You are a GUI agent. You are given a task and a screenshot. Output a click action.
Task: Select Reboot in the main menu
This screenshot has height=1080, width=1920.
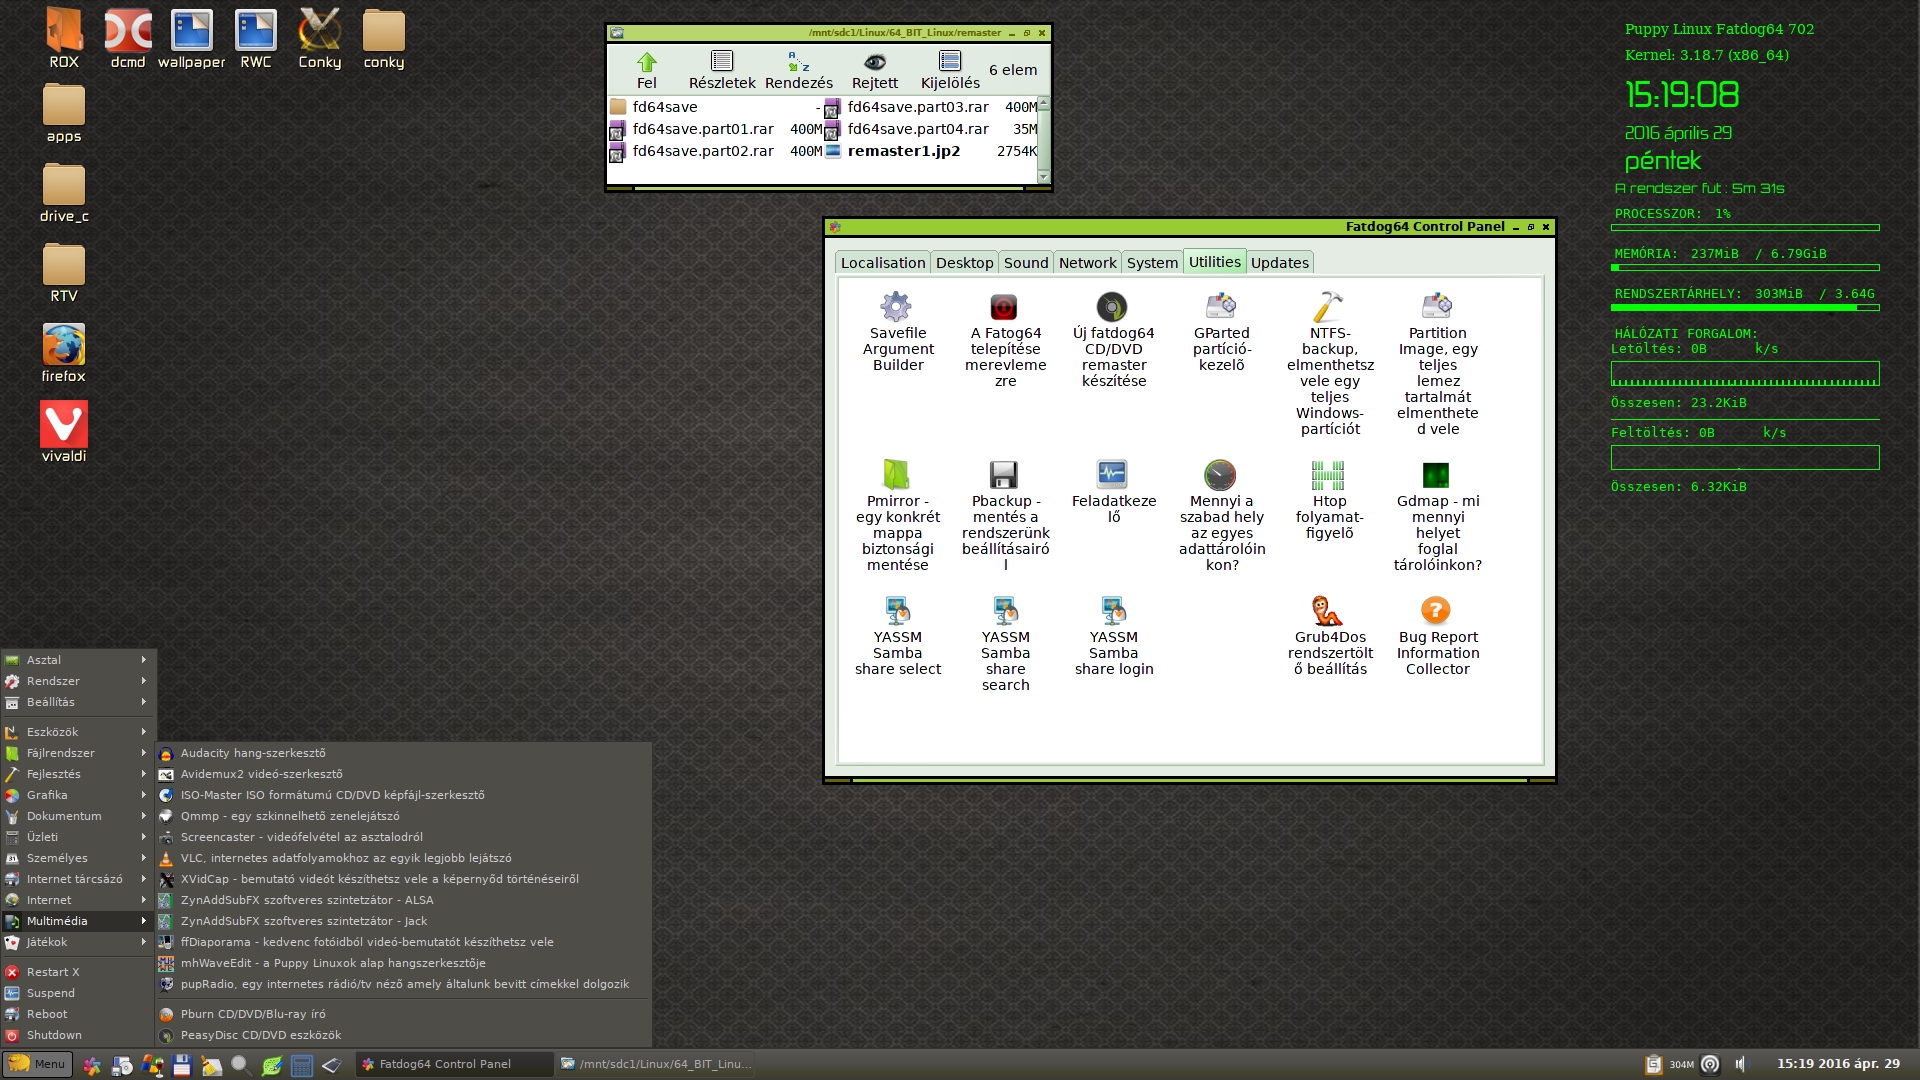click(78, 1014)
